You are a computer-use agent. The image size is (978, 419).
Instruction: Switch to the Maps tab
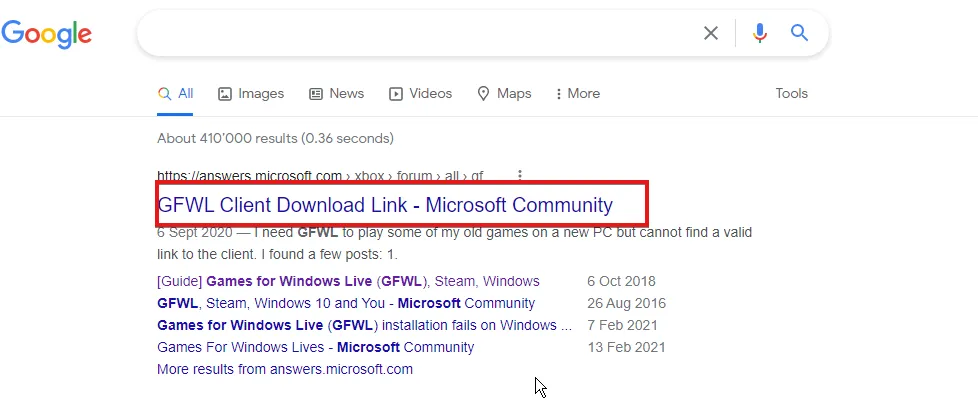pyautogui.click(x=504, y=93)
